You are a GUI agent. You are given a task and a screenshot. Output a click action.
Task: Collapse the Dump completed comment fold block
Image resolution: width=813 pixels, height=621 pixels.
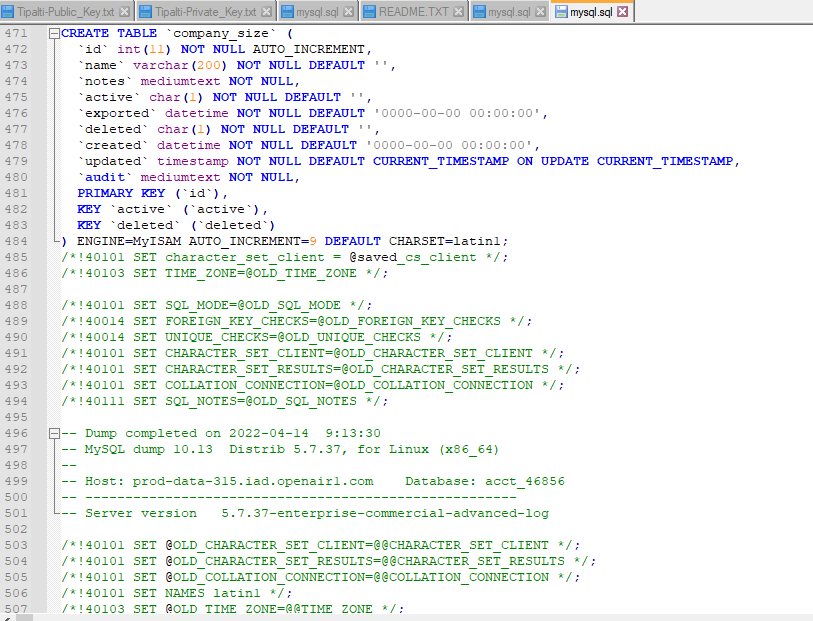(54, 433)
